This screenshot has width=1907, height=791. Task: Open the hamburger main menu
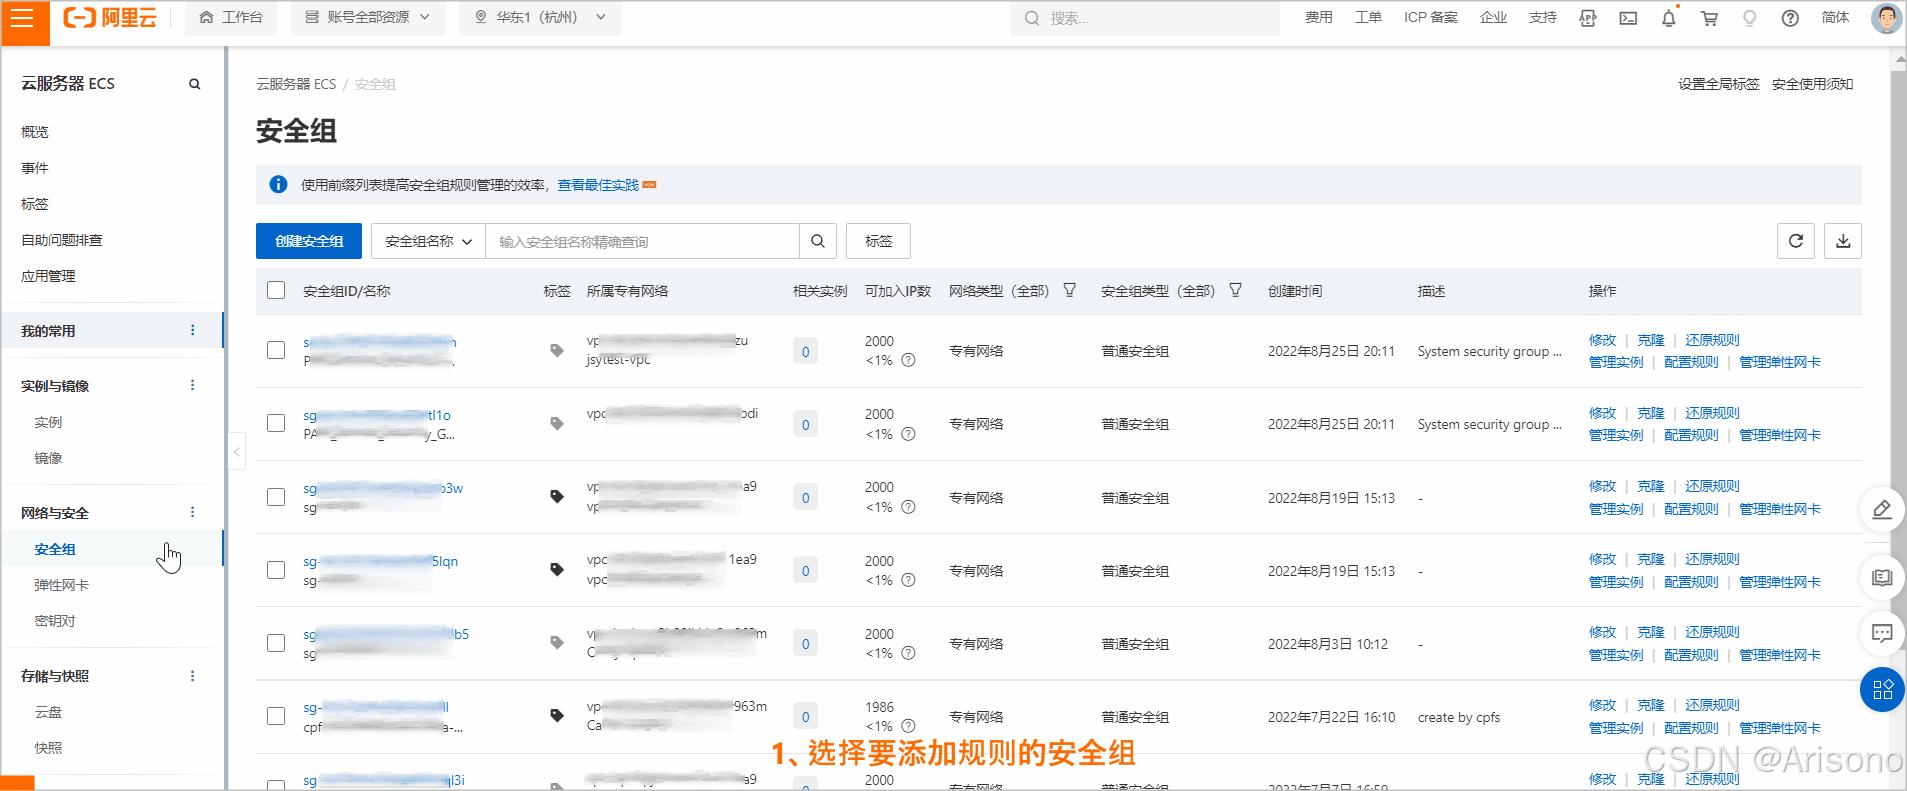tap(22, 18)
